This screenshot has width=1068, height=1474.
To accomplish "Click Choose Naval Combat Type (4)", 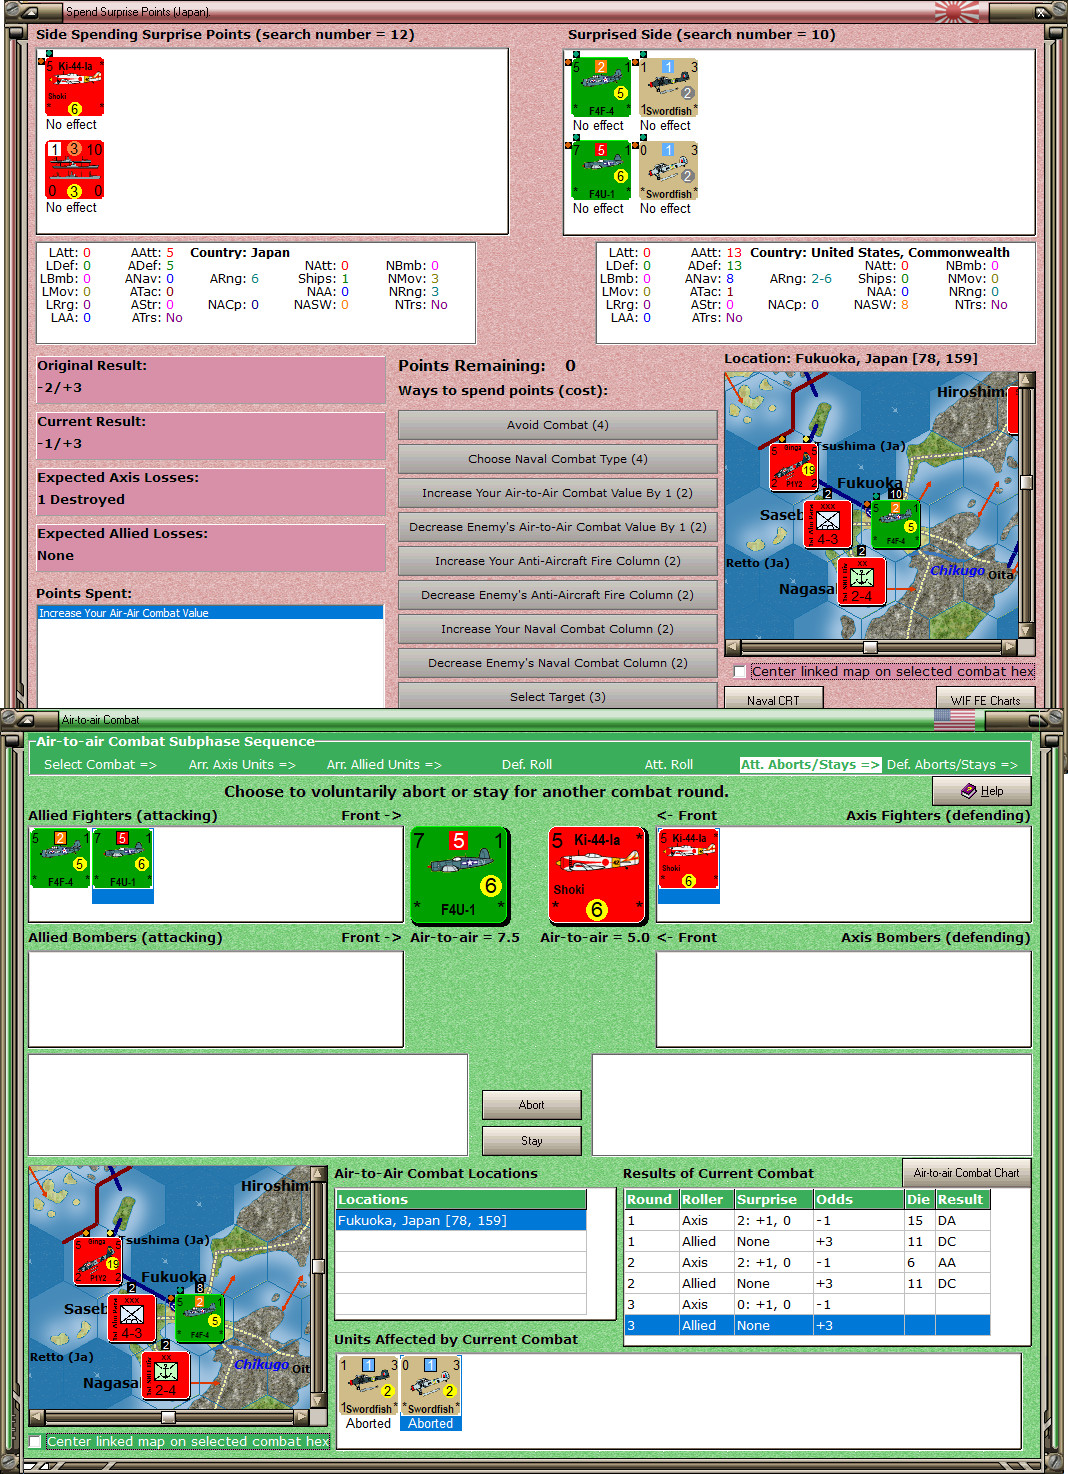I will (x=558, y=459).
